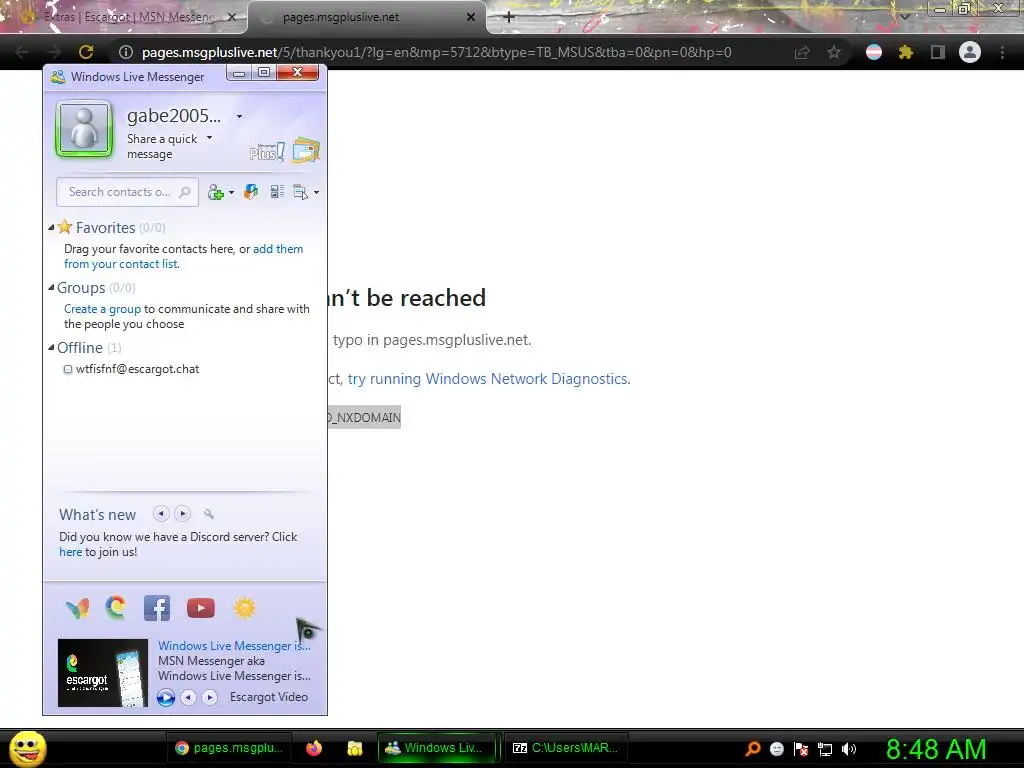This screenshot has width=1024, height=768.
Task: Switch to pages.msgplu... Chrome taskbar button
Action: tap(230, 748)
